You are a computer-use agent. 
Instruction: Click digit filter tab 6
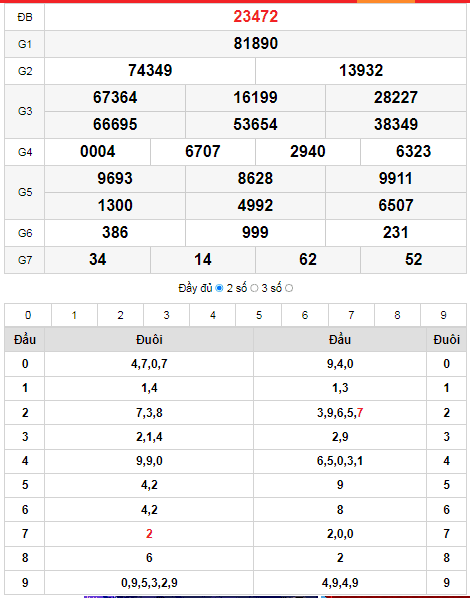[305, 315]
